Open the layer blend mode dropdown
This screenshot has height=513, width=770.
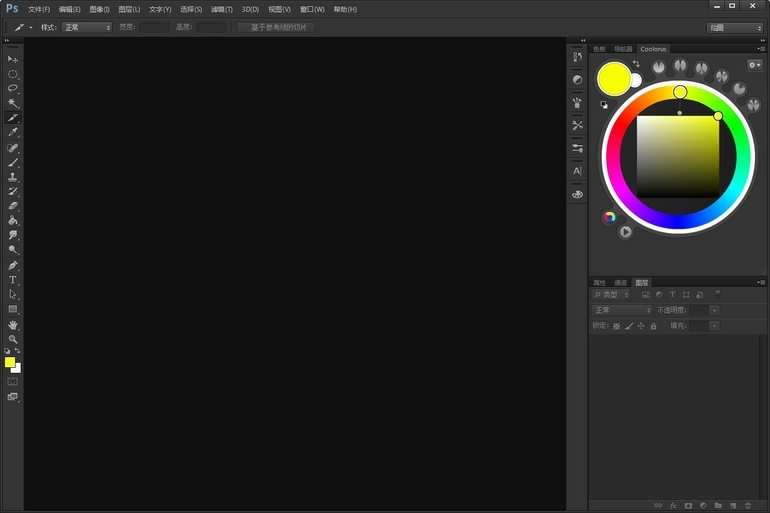click(622, 310)
